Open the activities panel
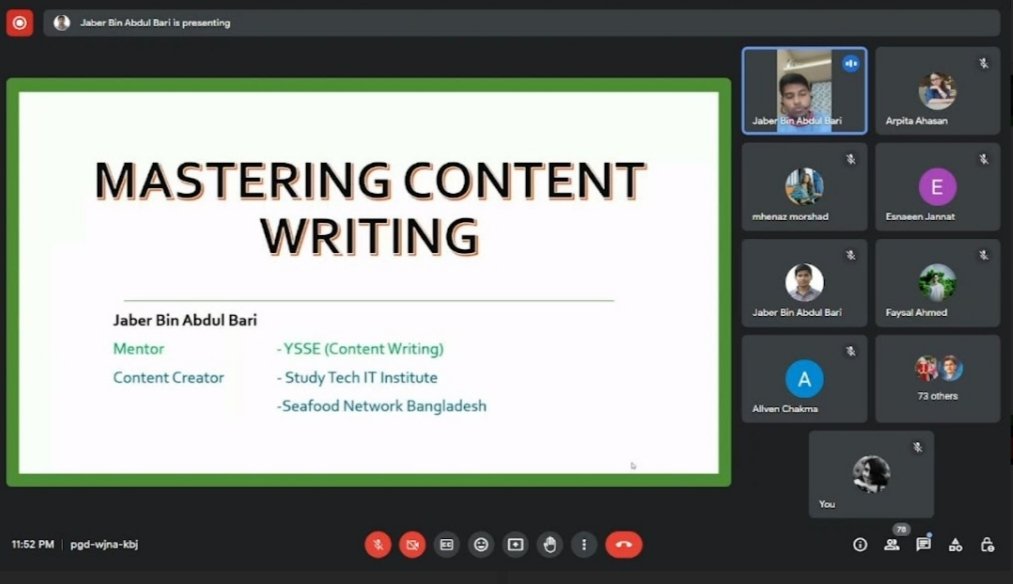The image size is (1013, 584). [955, 545]
